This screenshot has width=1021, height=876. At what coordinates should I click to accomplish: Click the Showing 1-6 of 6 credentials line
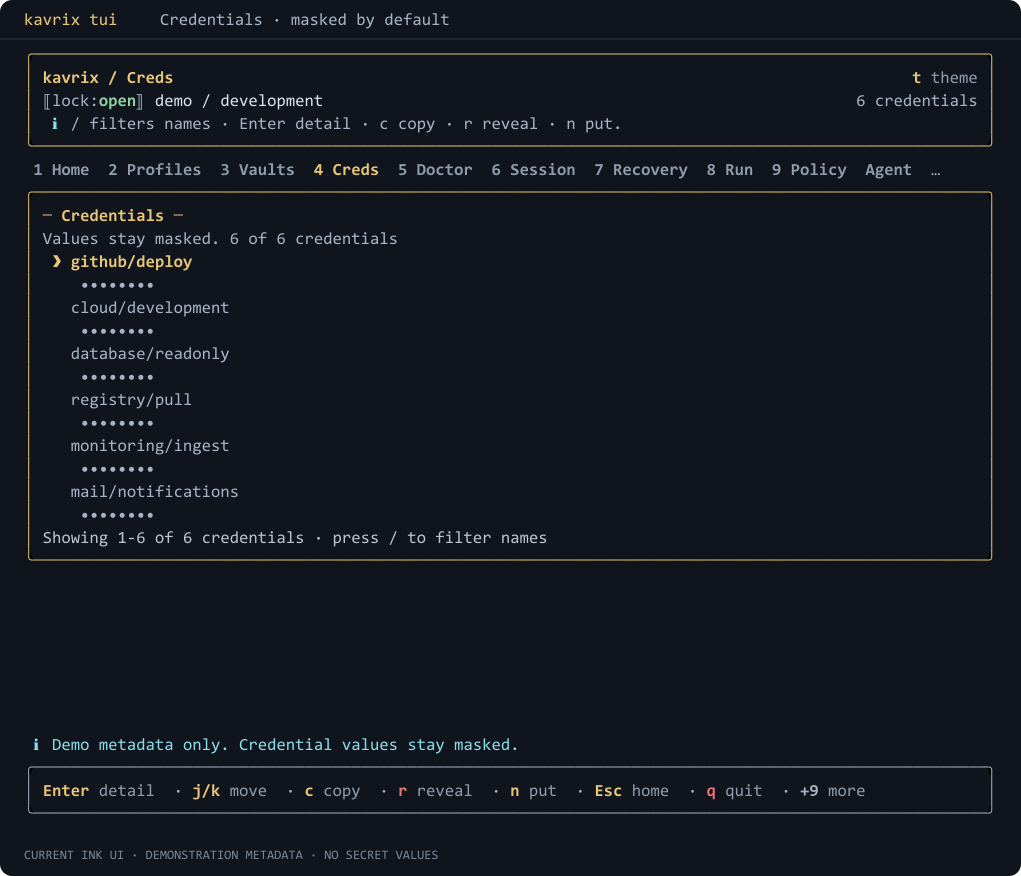(295, 538)
